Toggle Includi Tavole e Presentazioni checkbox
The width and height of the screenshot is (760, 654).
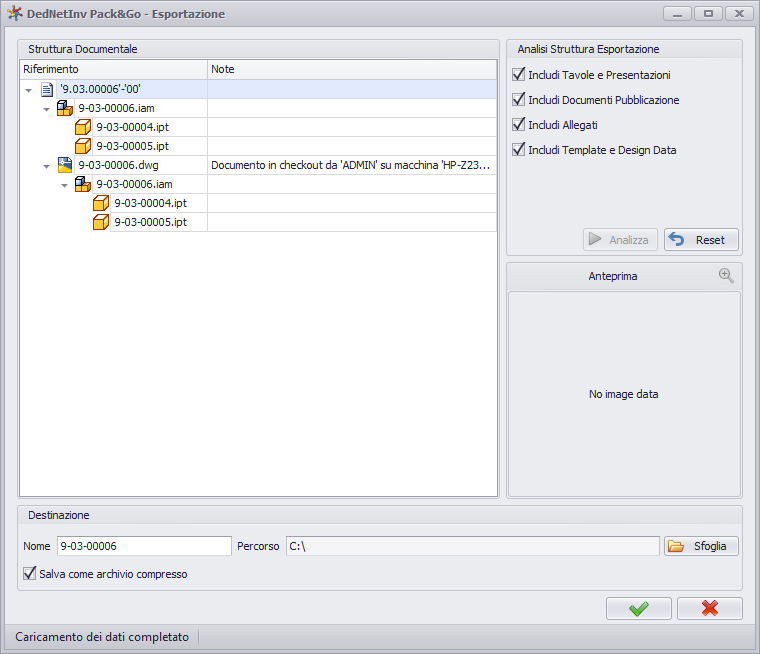tap(519, 75)
